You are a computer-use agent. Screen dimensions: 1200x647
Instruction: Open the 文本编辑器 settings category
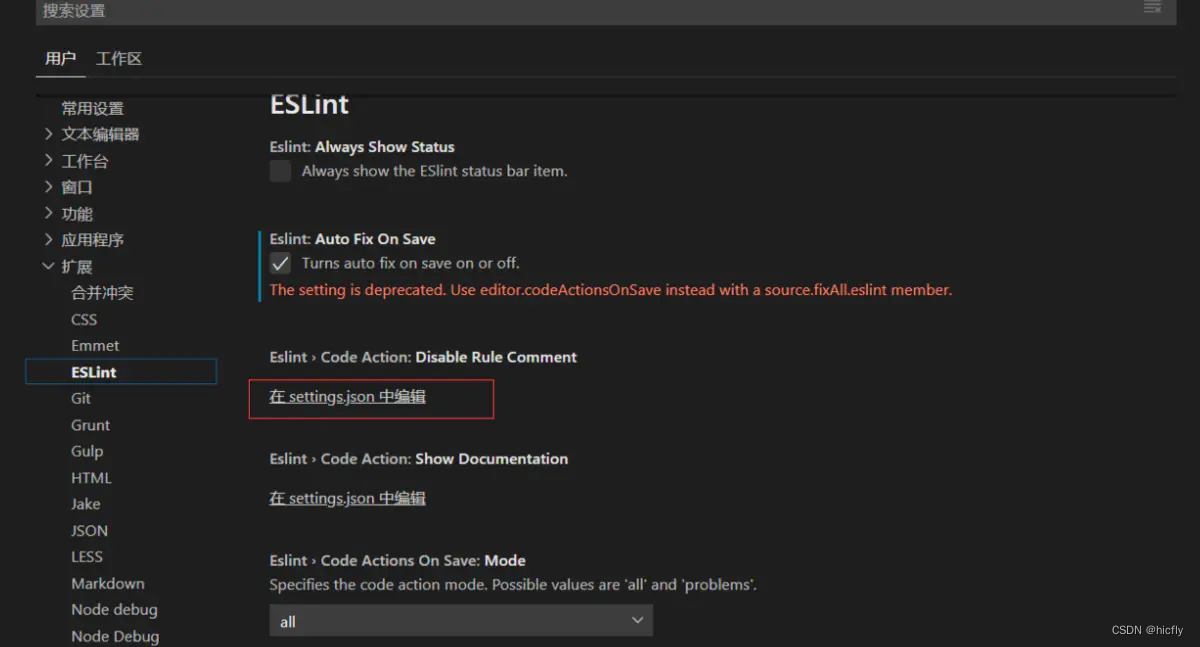point(100,134)
